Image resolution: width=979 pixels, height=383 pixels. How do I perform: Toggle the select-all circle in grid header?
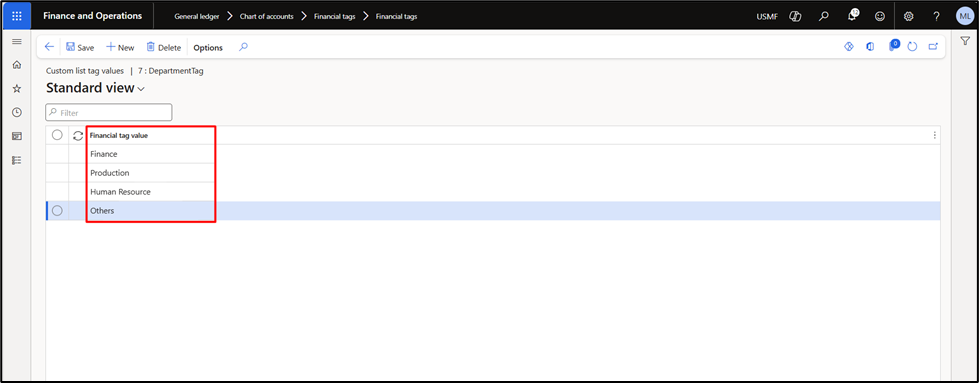(x=57, y=135)
